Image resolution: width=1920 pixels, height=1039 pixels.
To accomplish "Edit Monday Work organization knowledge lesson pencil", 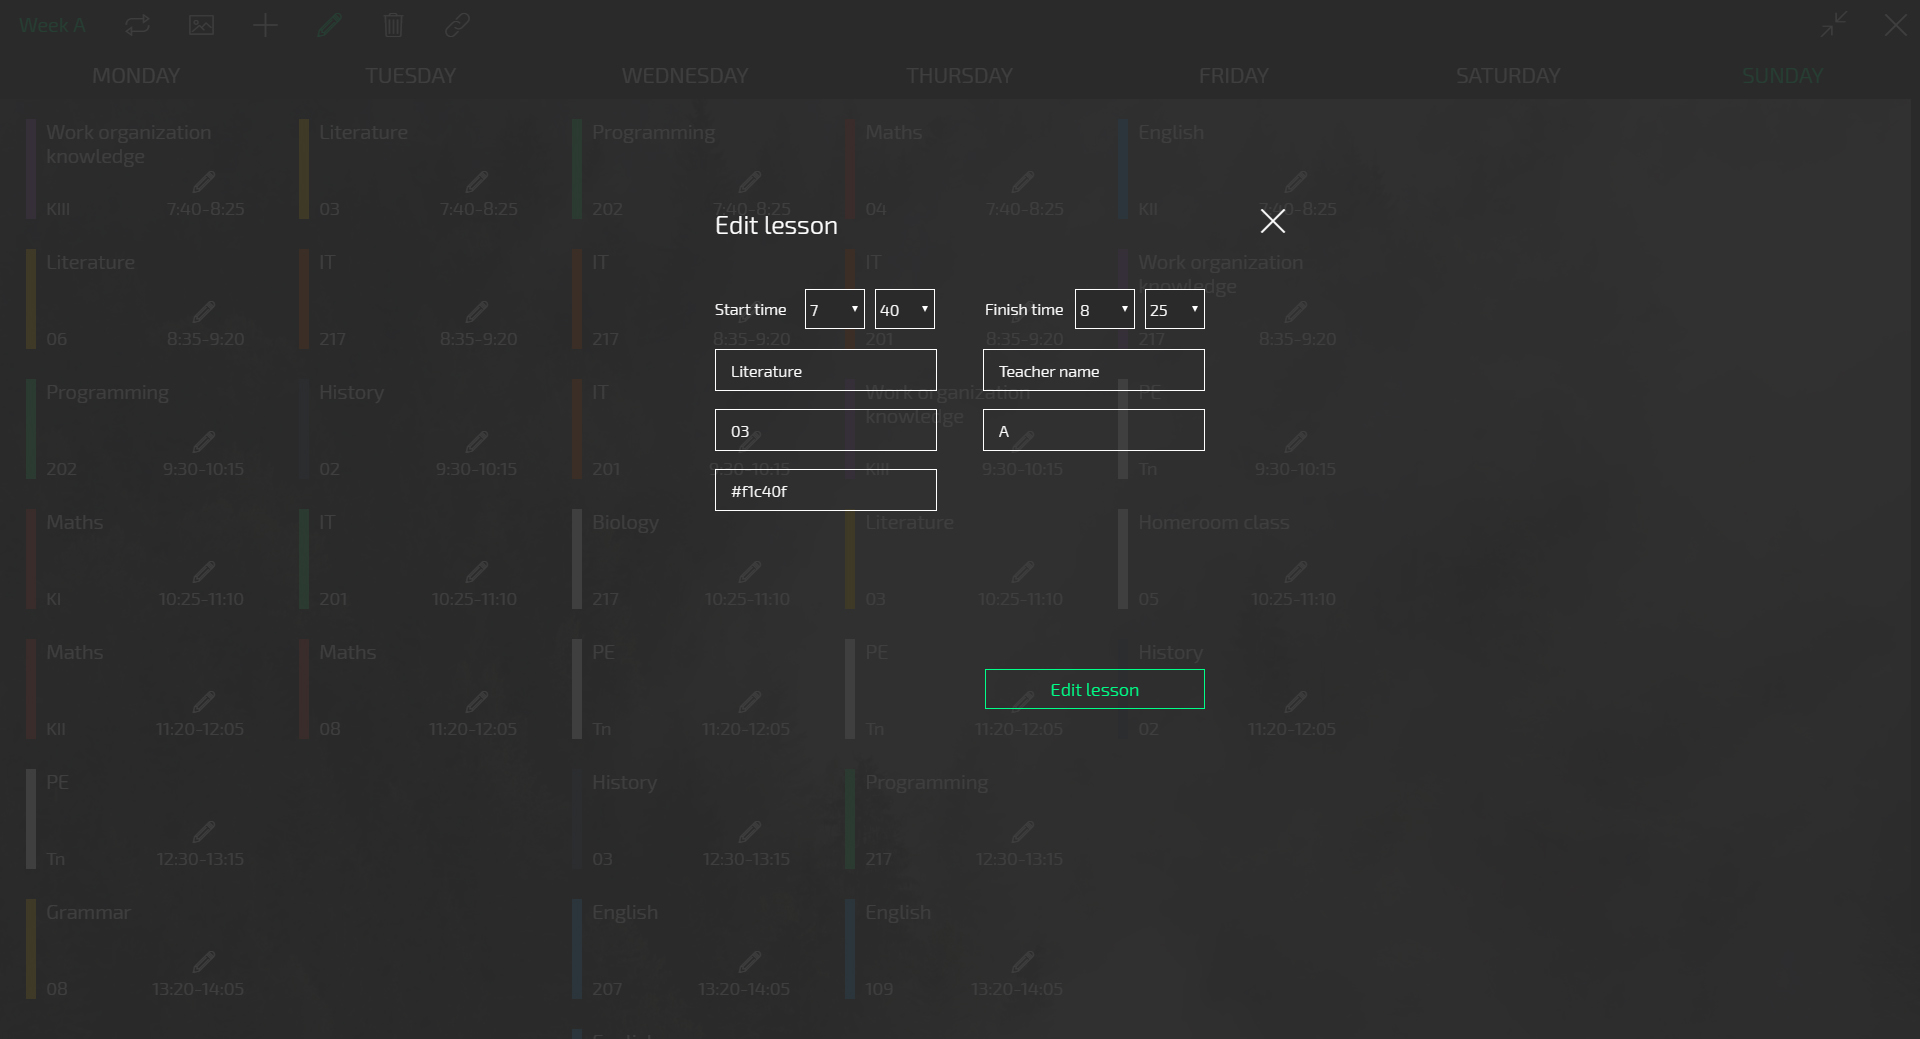I will (204, 182).
